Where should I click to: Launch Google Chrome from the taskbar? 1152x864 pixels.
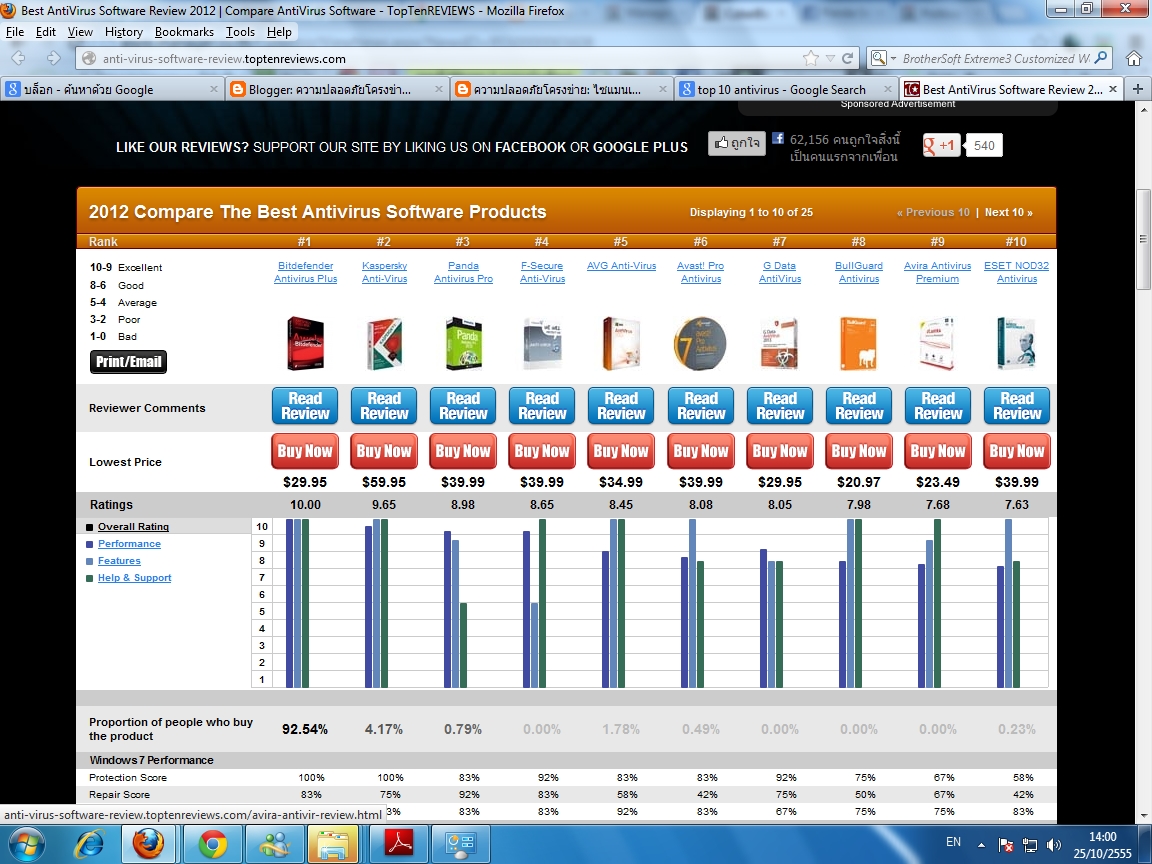pos(212,844)
